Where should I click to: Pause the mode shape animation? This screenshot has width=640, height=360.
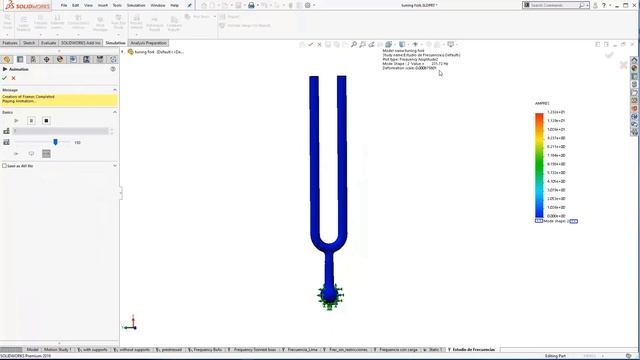[x=31, y=121]
